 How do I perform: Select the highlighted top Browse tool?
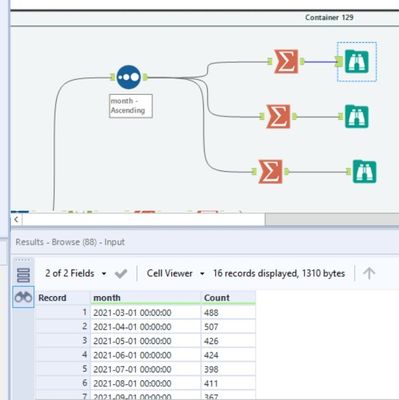357,61
